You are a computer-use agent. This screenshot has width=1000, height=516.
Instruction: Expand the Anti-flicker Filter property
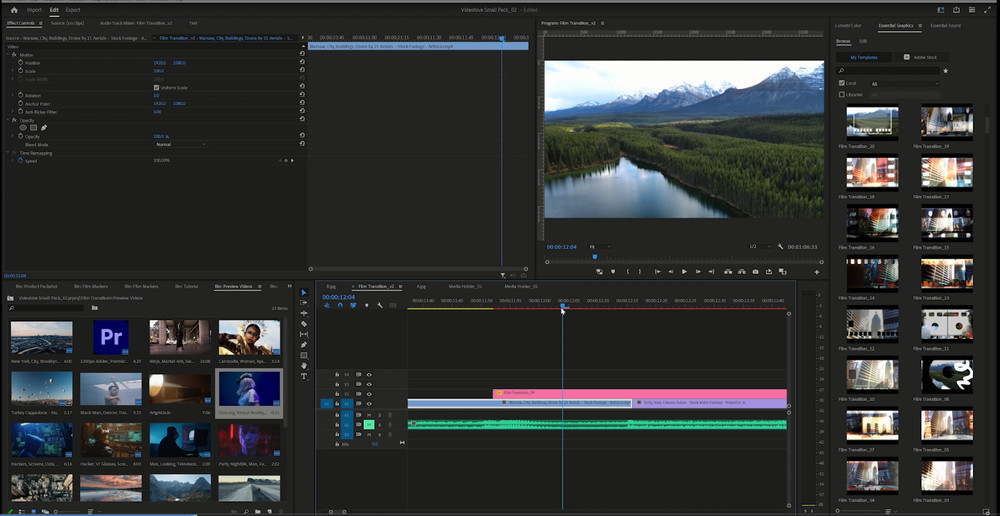13,112
